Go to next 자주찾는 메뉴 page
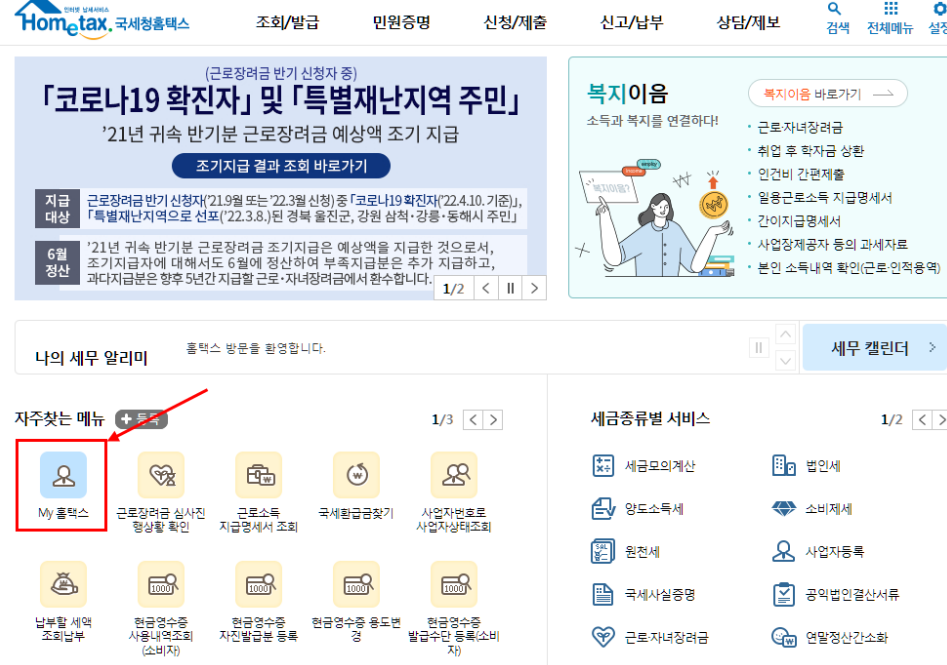This screenshot has width=947, height=665. point(493,420)
